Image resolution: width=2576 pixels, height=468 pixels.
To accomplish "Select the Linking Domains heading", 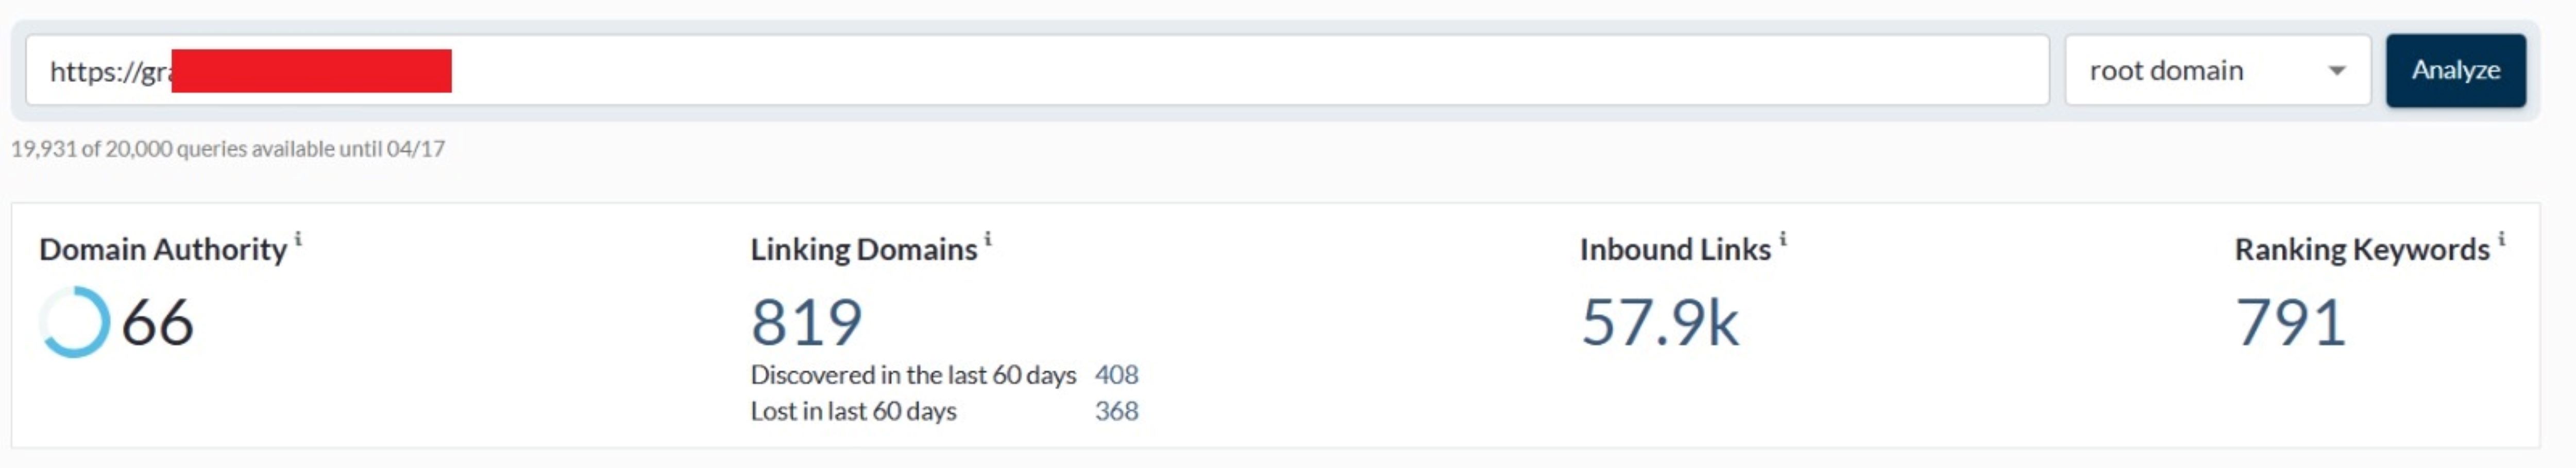I will (863, 249).
